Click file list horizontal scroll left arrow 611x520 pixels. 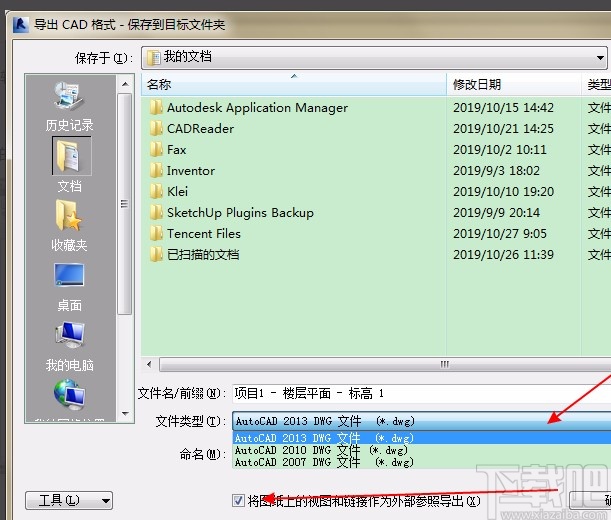149,364
